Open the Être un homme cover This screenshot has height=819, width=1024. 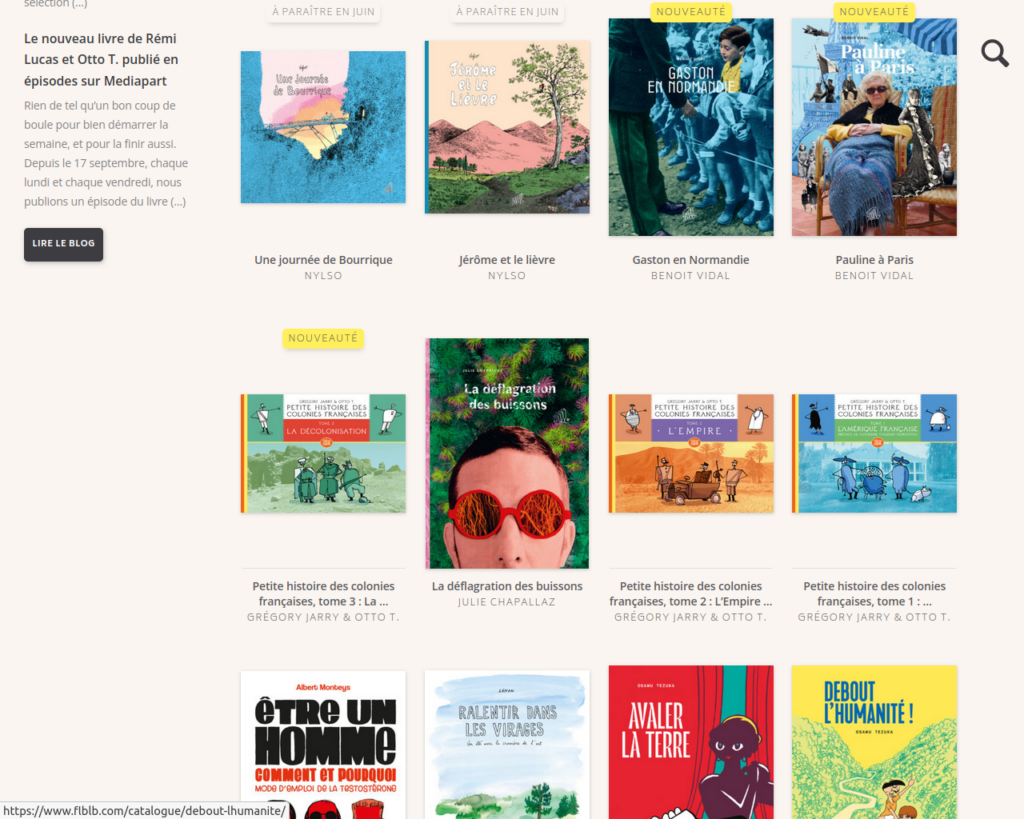[x=323, y=745]
